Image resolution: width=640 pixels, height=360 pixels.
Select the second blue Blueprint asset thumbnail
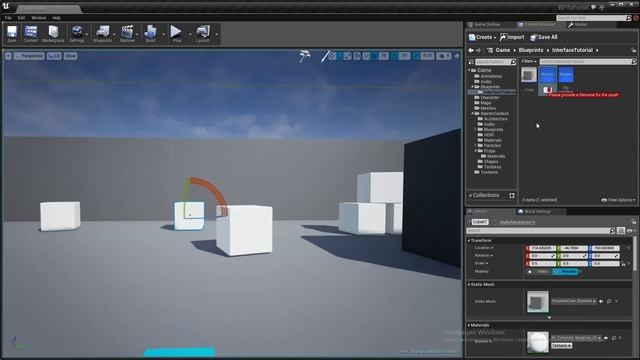coord(566,75)
